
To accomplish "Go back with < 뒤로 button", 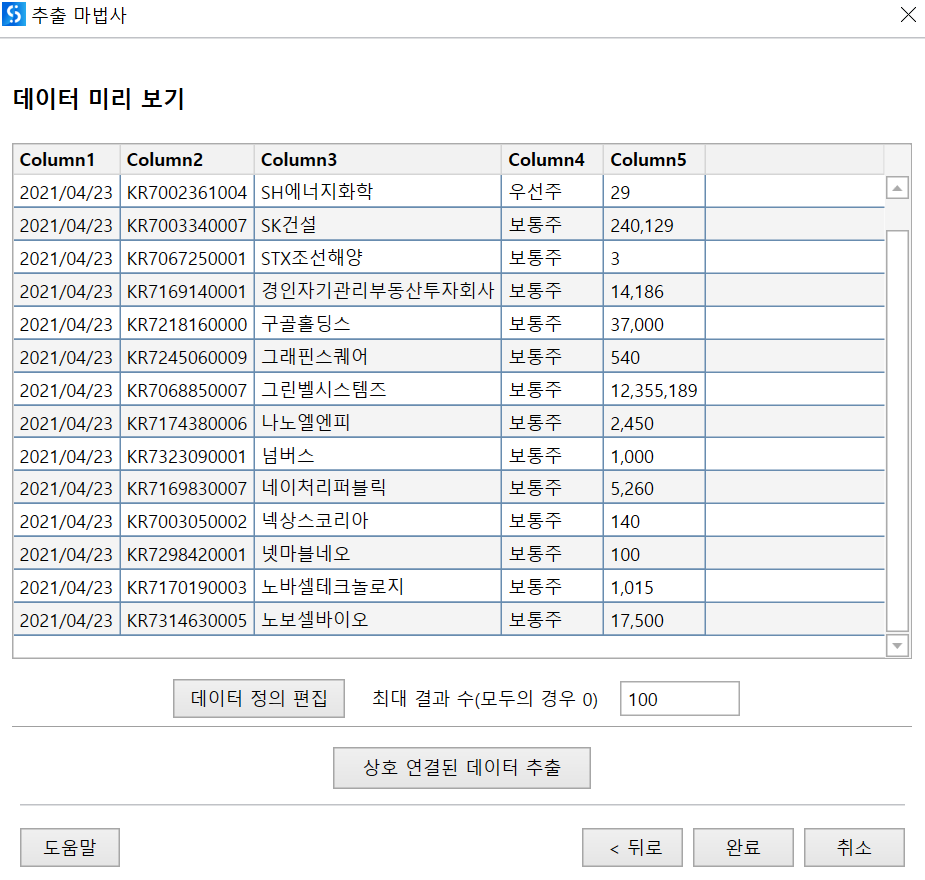I will point(632,847).
